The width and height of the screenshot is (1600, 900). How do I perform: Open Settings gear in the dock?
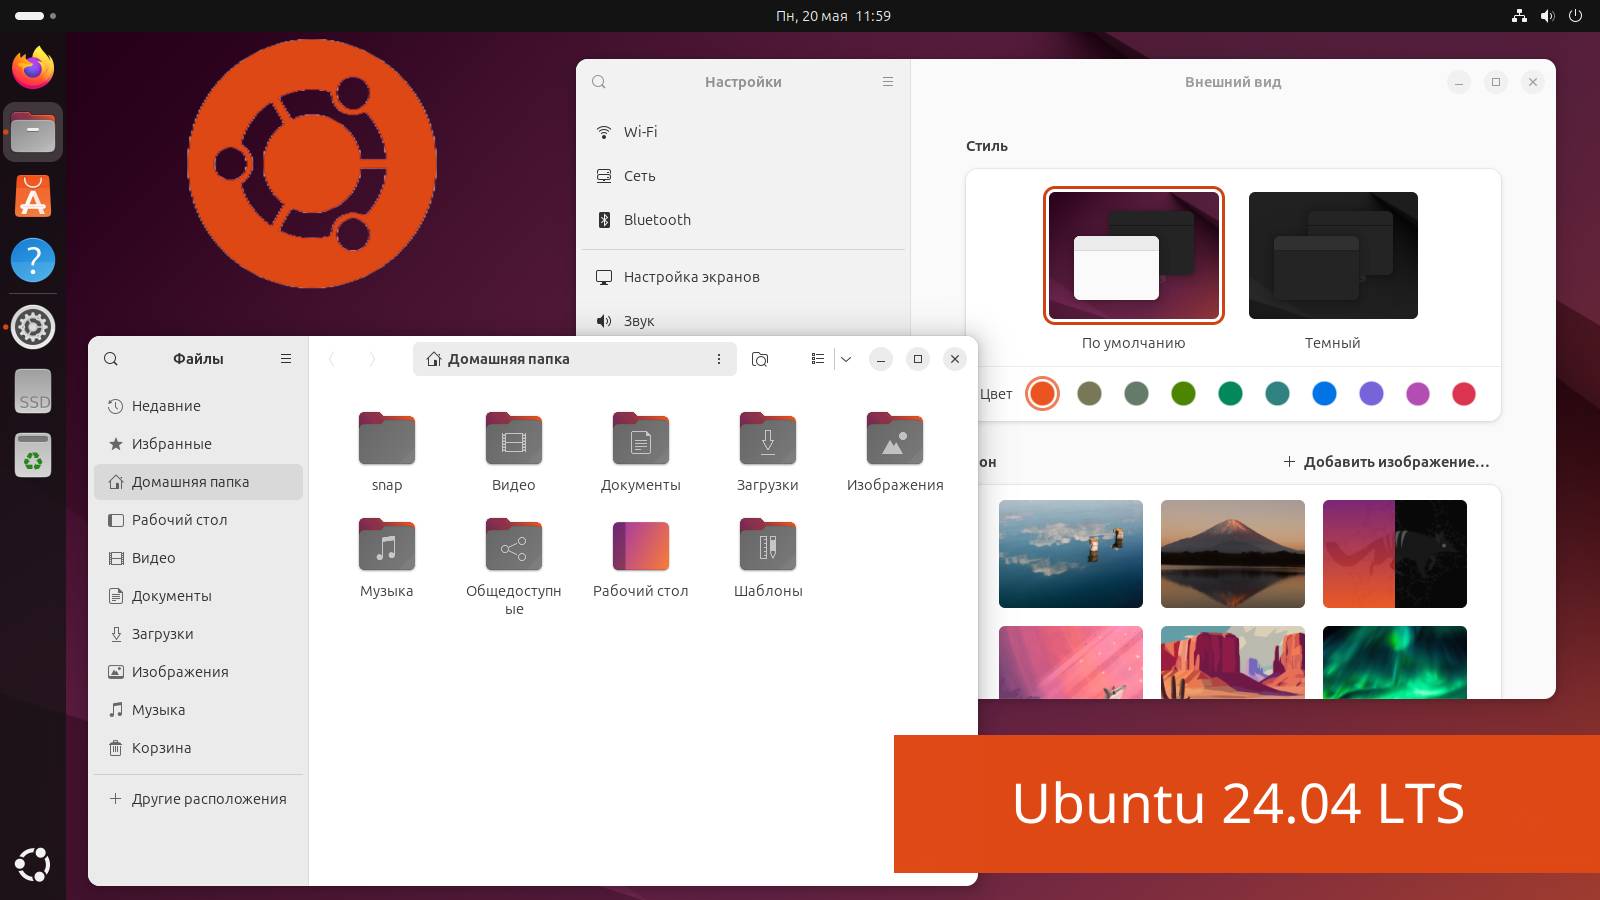(x=33, y=327)
